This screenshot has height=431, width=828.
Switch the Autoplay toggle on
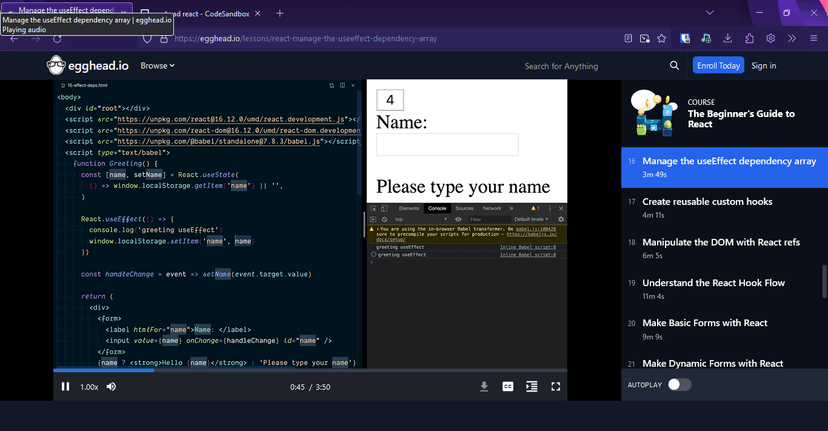pos(679,384)
